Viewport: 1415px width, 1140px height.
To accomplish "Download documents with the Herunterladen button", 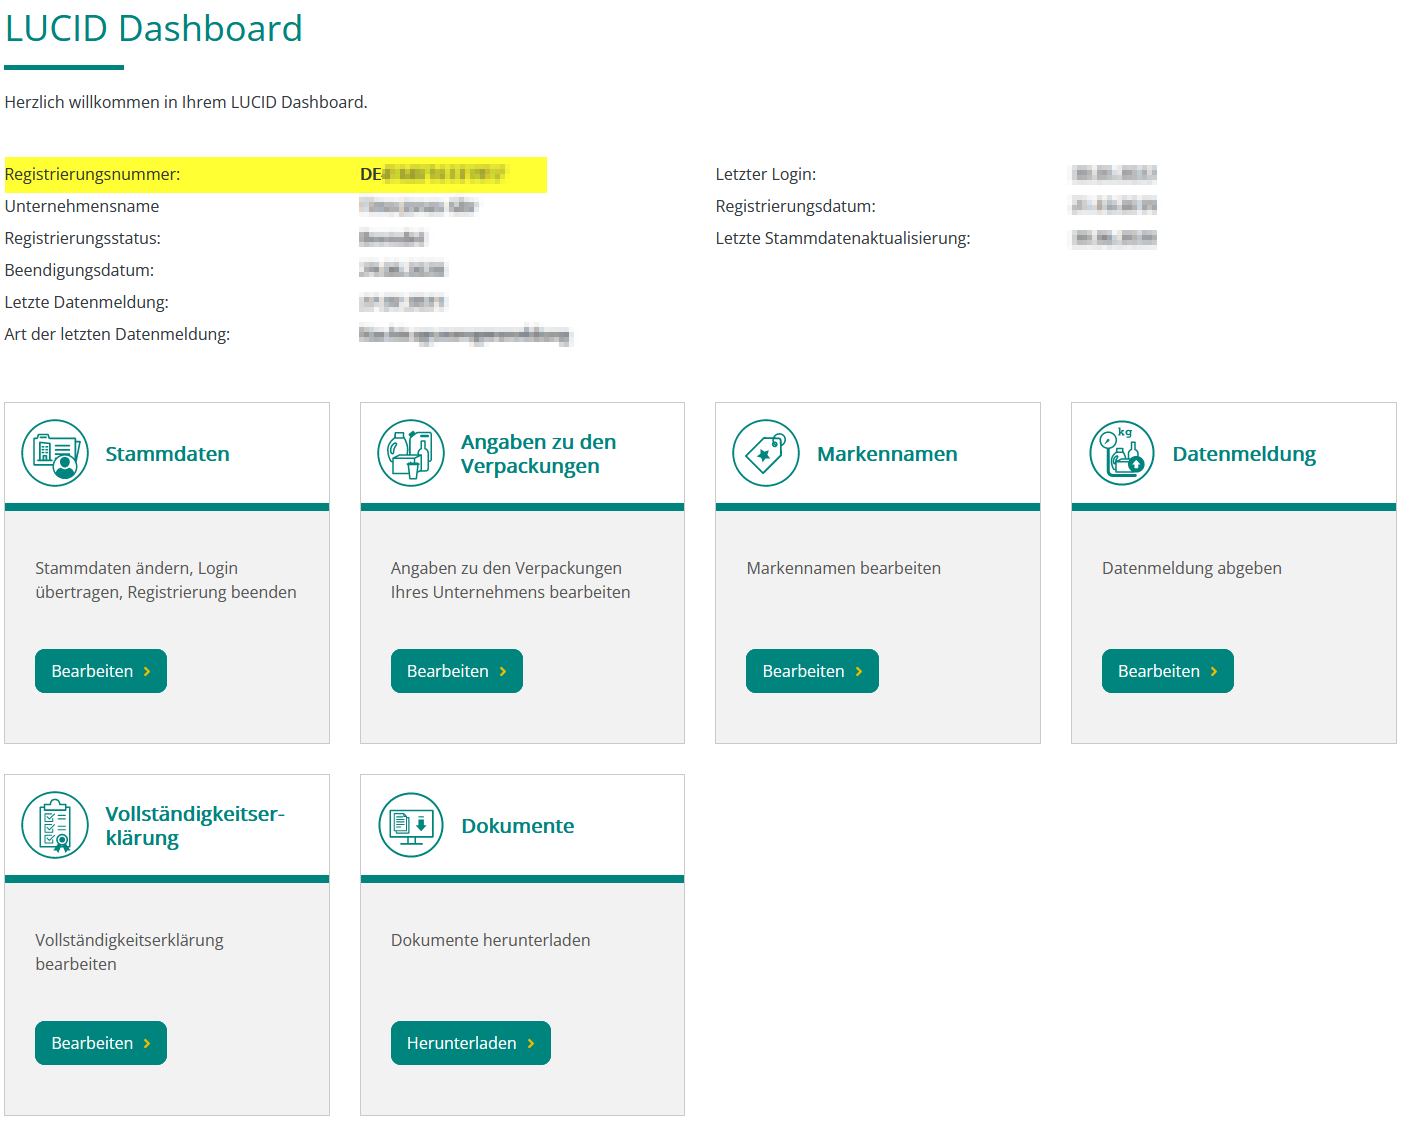I will pos(471,1043).
